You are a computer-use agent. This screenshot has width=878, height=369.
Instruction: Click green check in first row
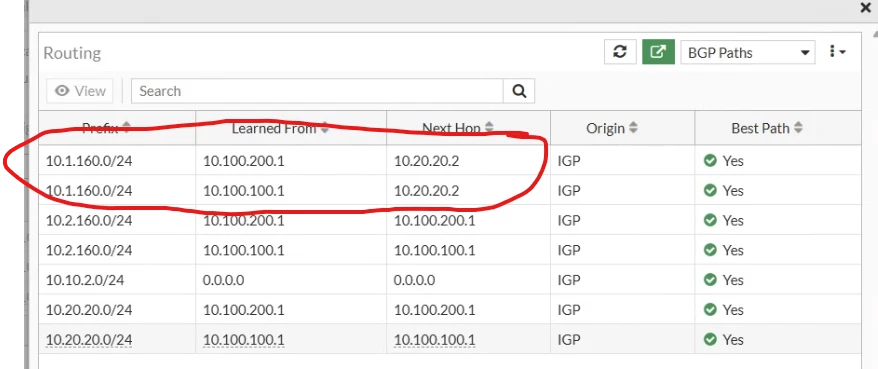click(x=710, y=161)
